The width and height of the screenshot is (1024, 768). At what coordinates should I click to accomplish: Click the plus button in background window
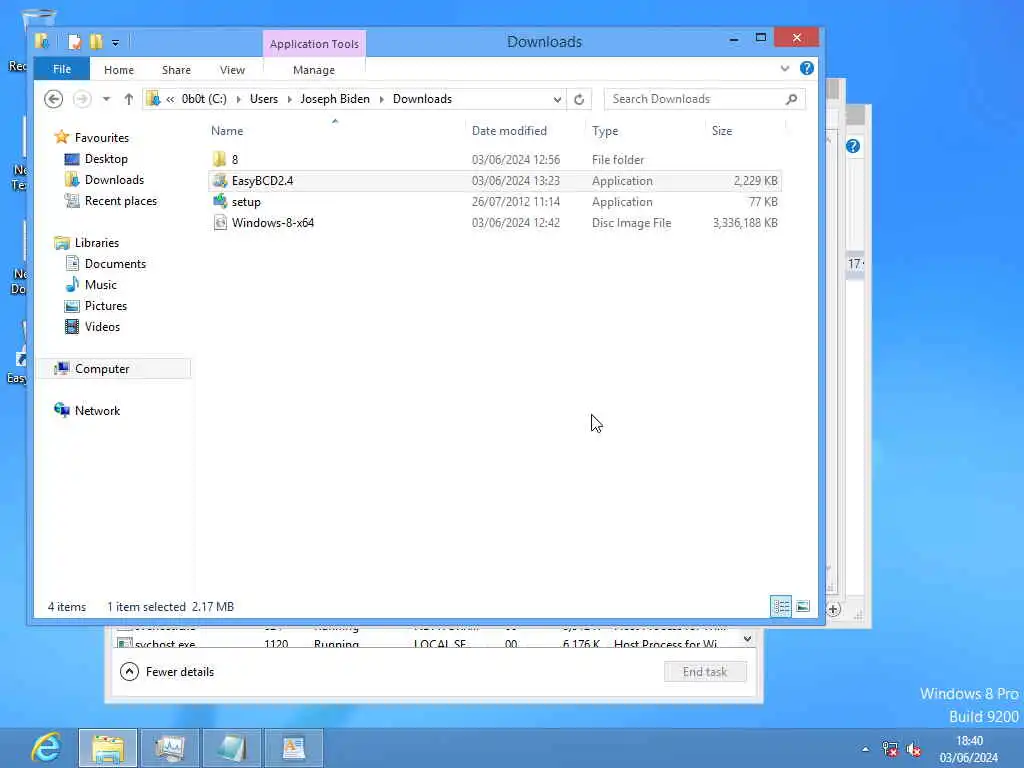tap(833, 610)
